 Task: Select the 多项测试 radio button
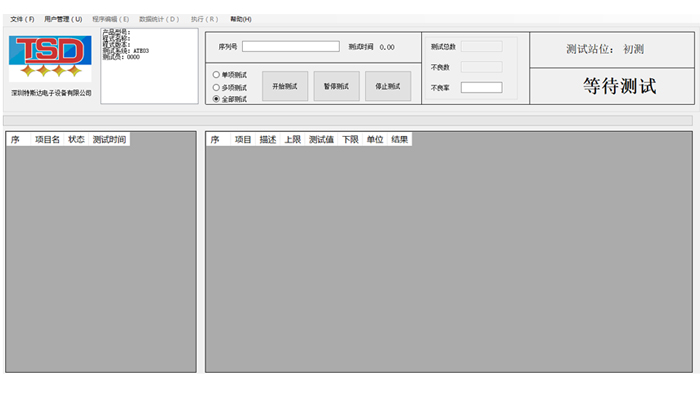(x=217, y=87)
